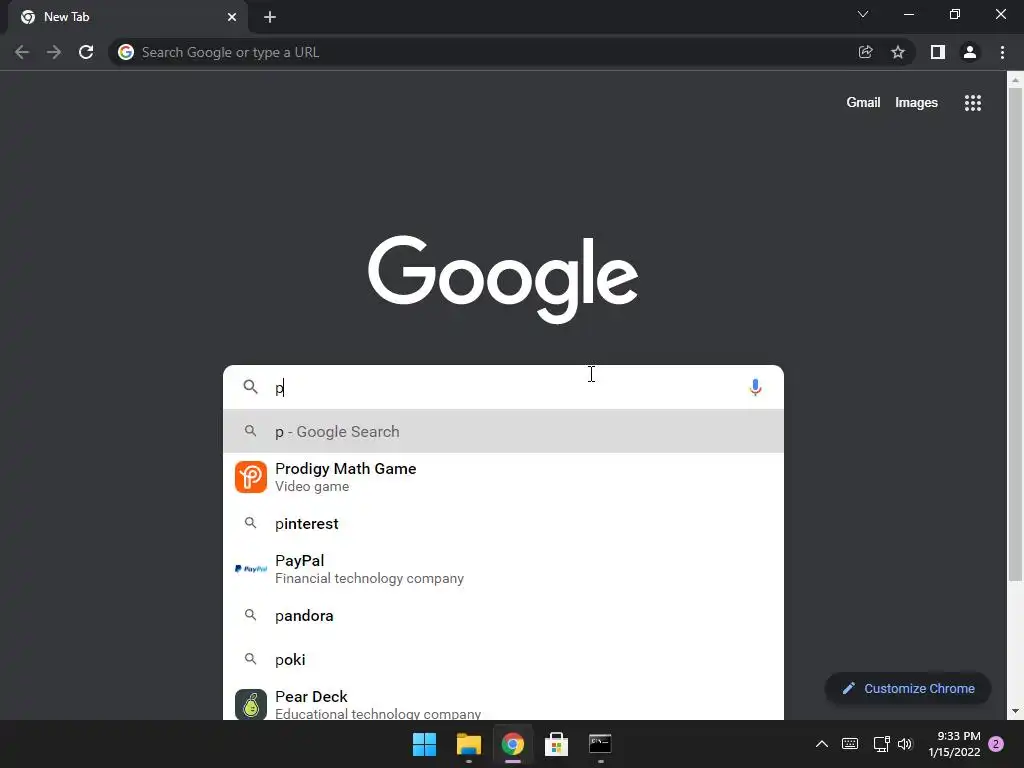Select 'p - Google Search' suggestion
The image size is (1024, 768).
click(x=504, y=431)
